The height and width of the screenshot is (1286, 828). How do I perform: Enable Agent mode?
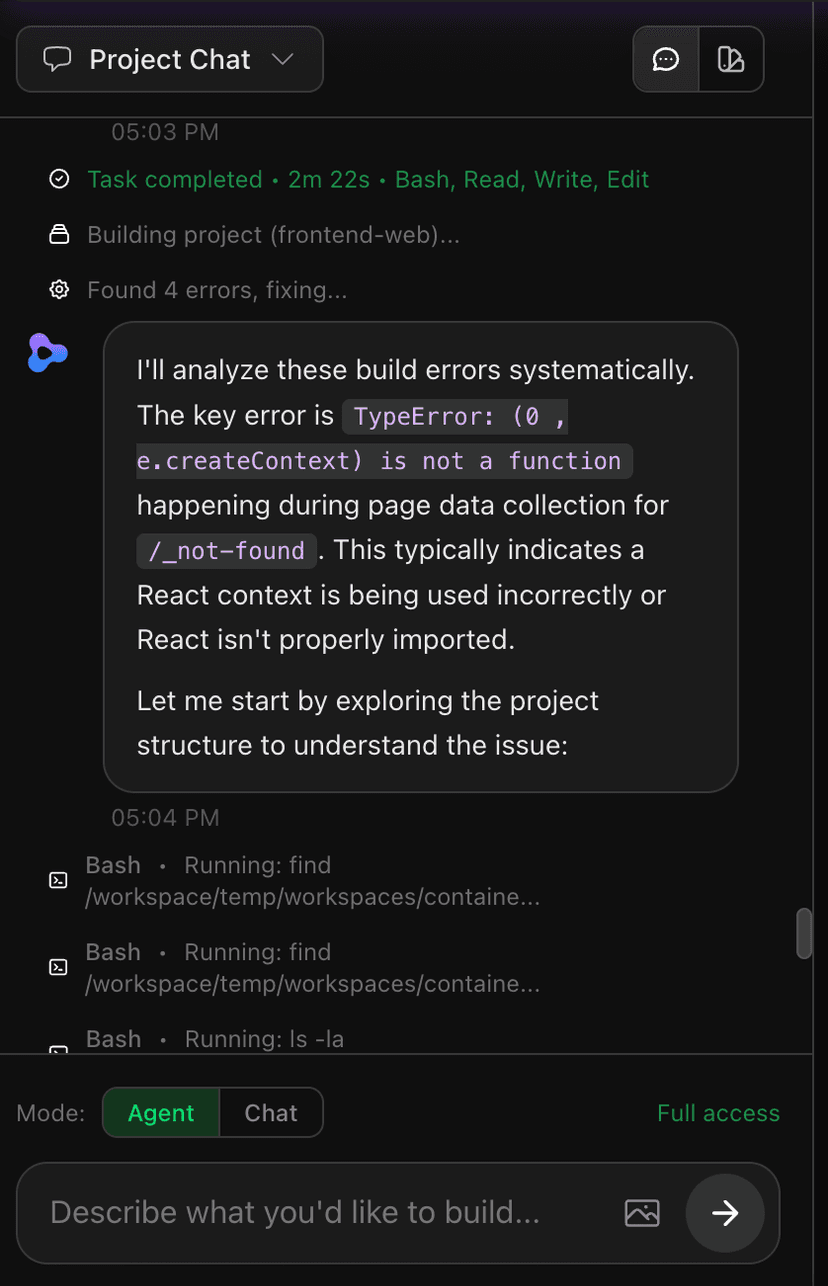click(x=161, y=1113)
